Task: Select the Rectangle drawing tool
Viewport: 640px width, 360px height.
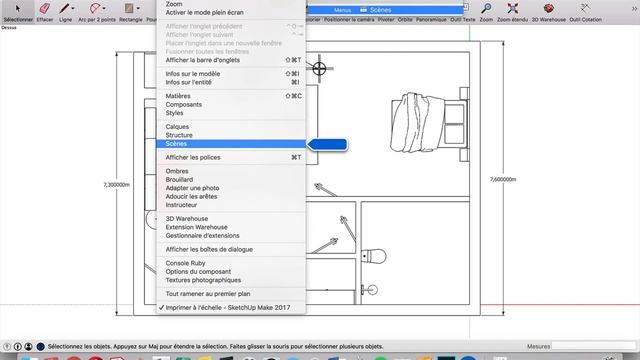Action: click(x=130, y=11)
